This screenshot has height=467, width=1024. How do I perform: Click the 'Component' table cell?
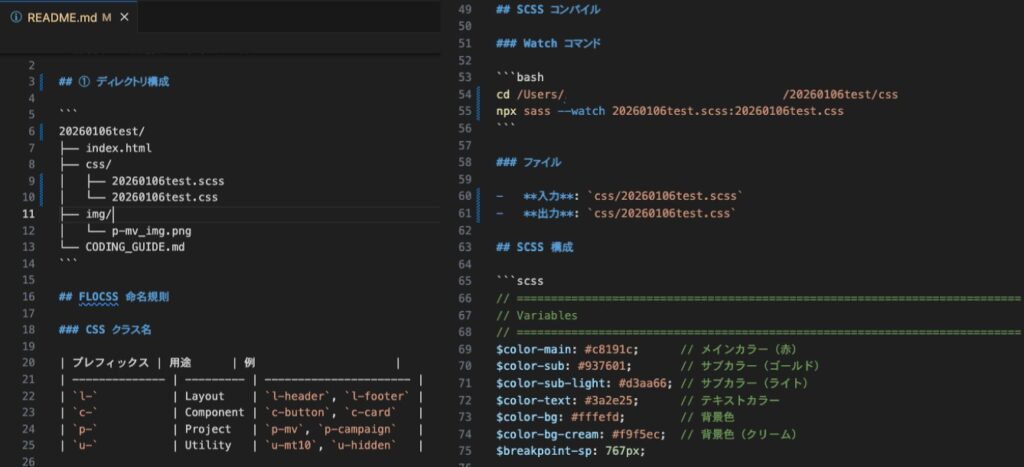pos(214,412)
